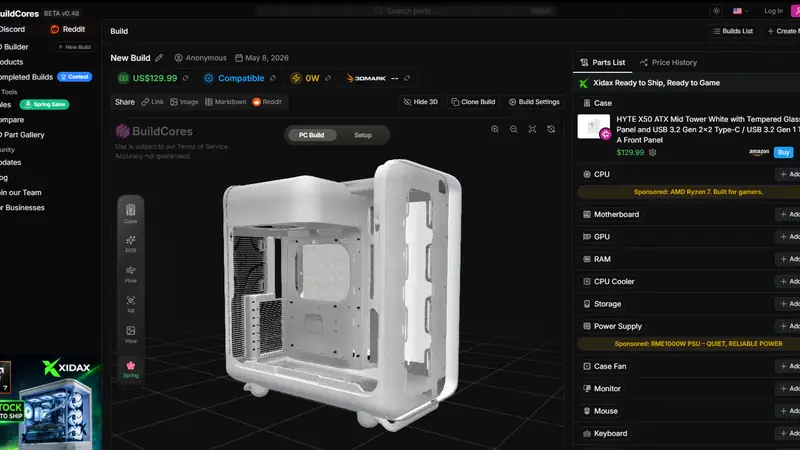Click the Anonymous author label

coord(201,58)
